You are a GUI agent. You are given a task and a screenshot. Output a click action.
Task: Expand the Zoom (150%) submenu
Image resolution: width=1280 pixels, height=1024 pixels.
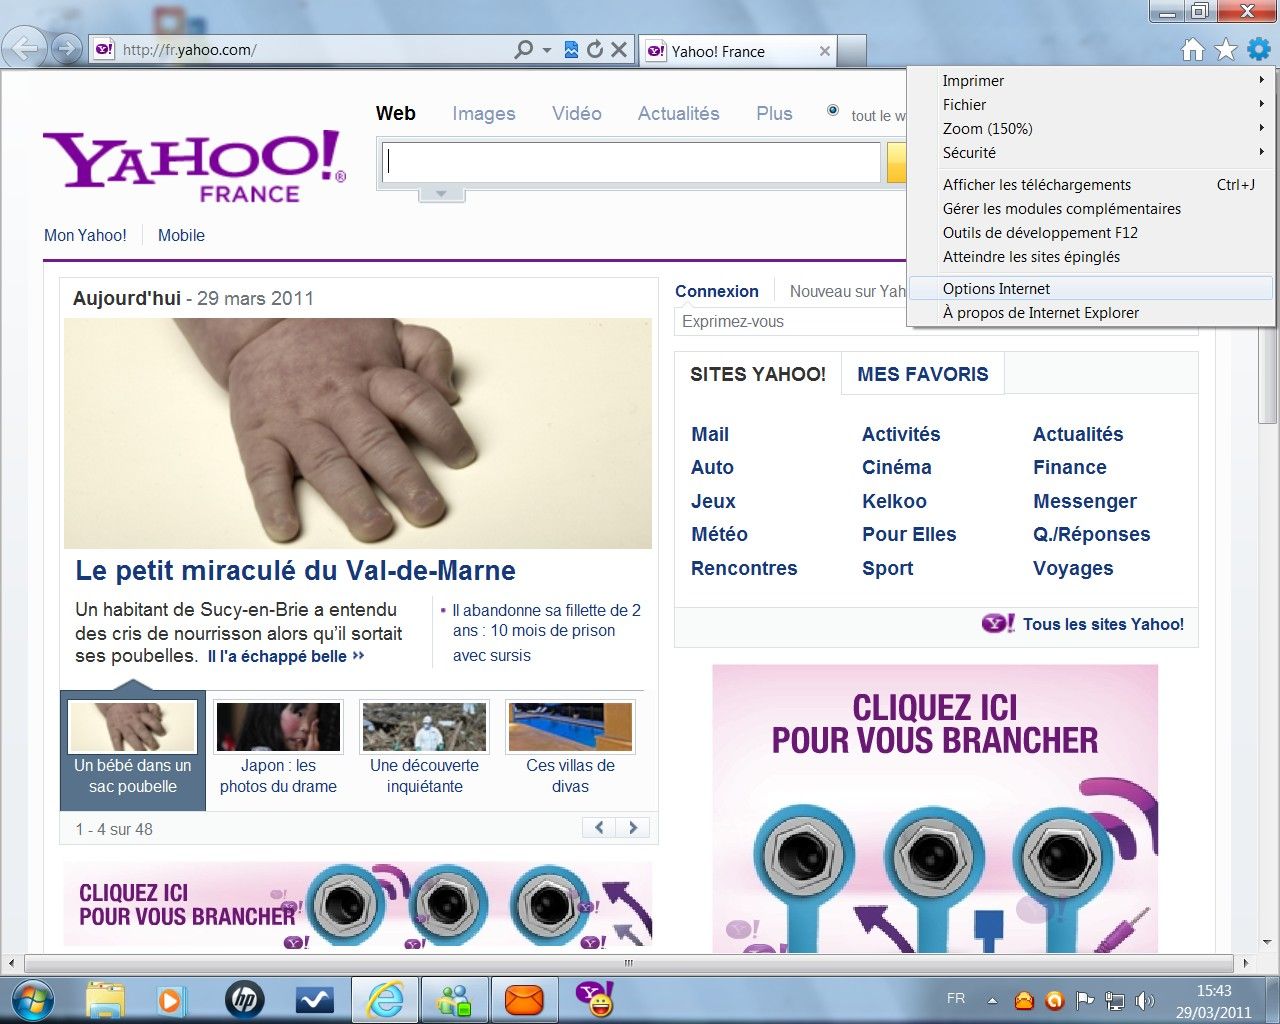coord(1091,128)
